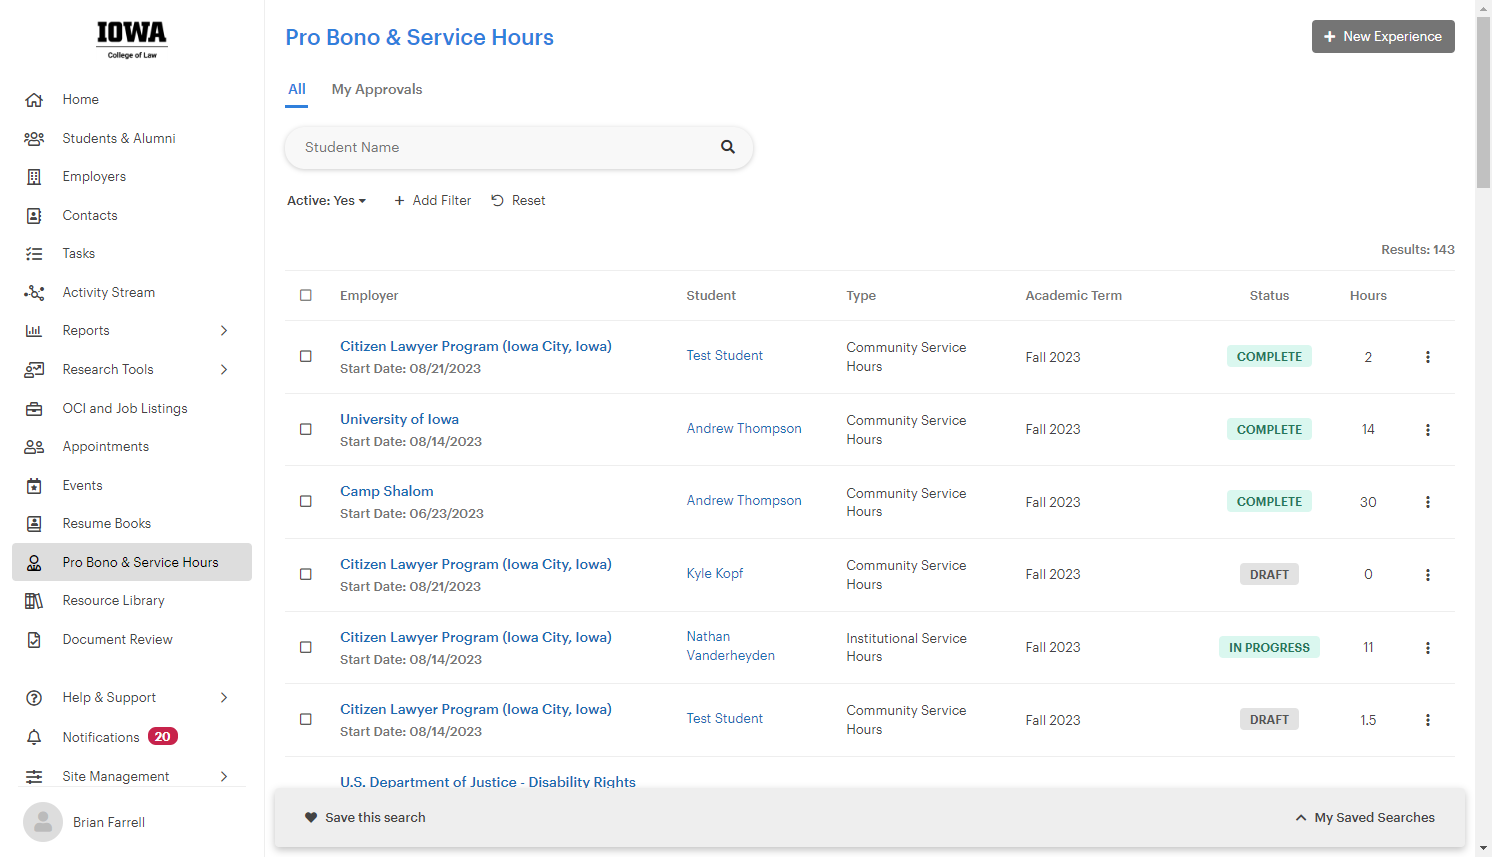Open Nathan Vanderheyden student link
Image resolution: width=1492 pixels, height=857 pixels.
(731, 646)
